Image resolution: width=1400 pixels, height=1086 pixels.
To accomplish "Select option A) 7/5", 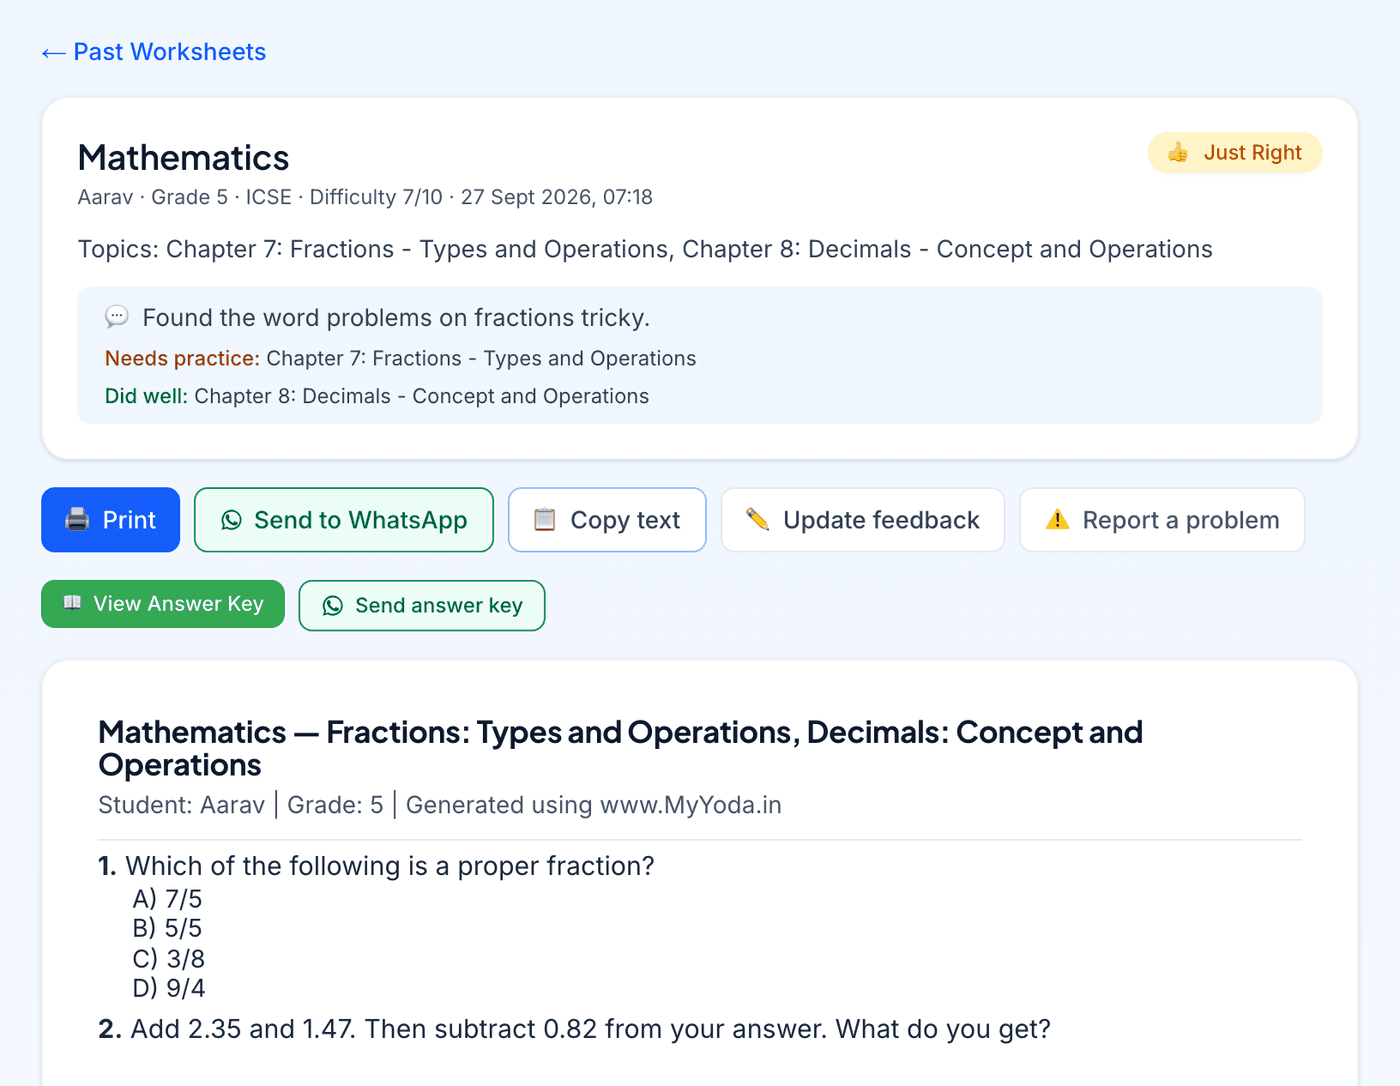I will point(167,899).
